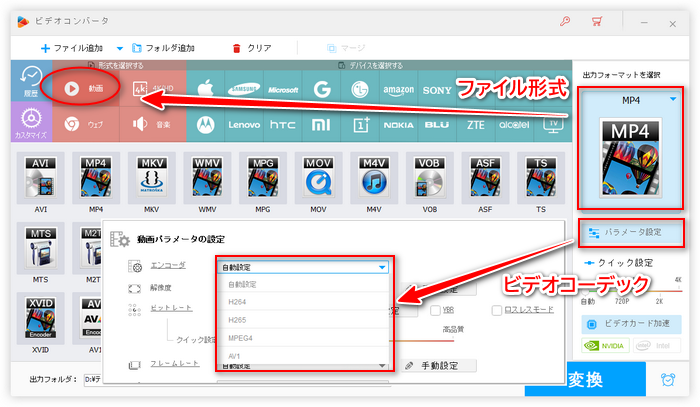Toggle the lossless mode (ロスレスモード) checkbox
The width and height of the screenshot is (700, 407).
click(497, 310)
